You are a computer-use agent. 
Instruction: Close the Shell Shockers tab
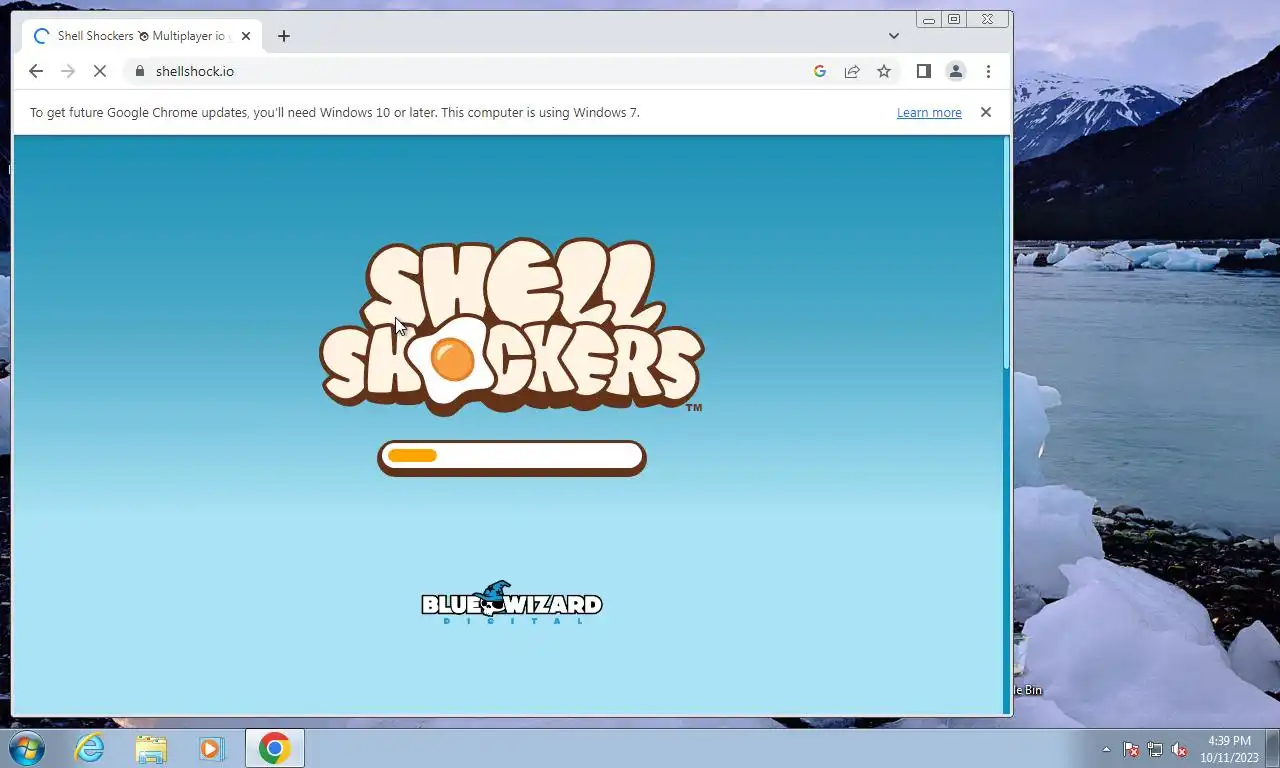pyautogui.click(x=246, y=36)
